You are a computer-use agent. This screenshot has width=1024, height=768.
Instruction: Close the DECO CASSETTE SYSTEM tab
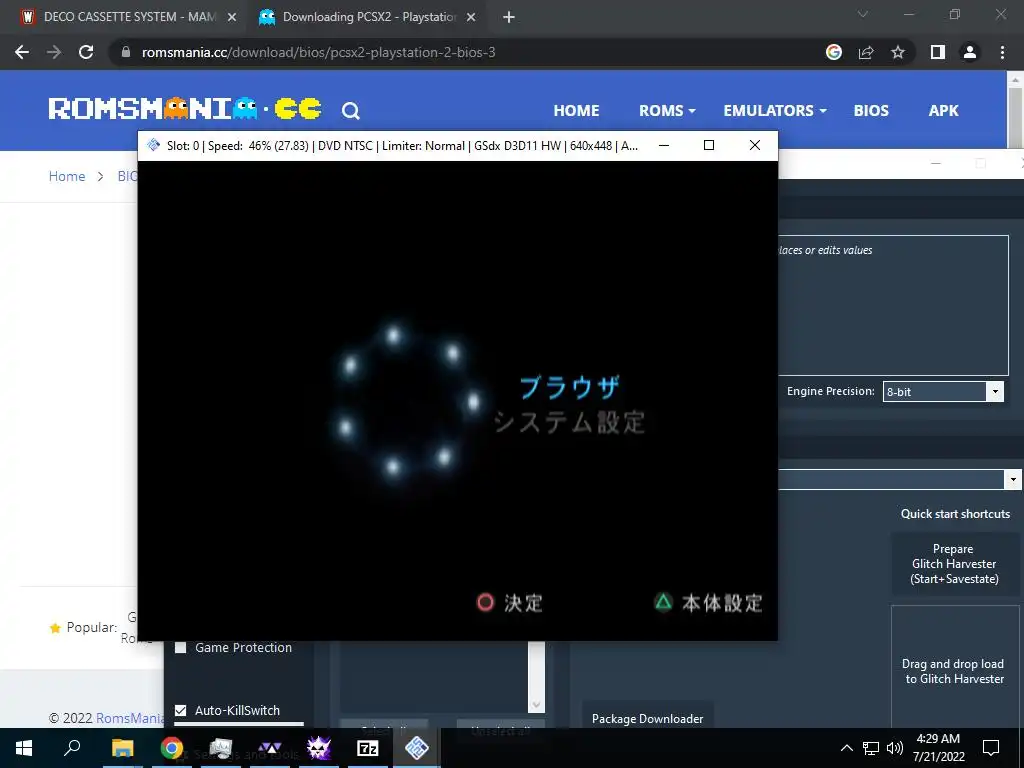231,17
